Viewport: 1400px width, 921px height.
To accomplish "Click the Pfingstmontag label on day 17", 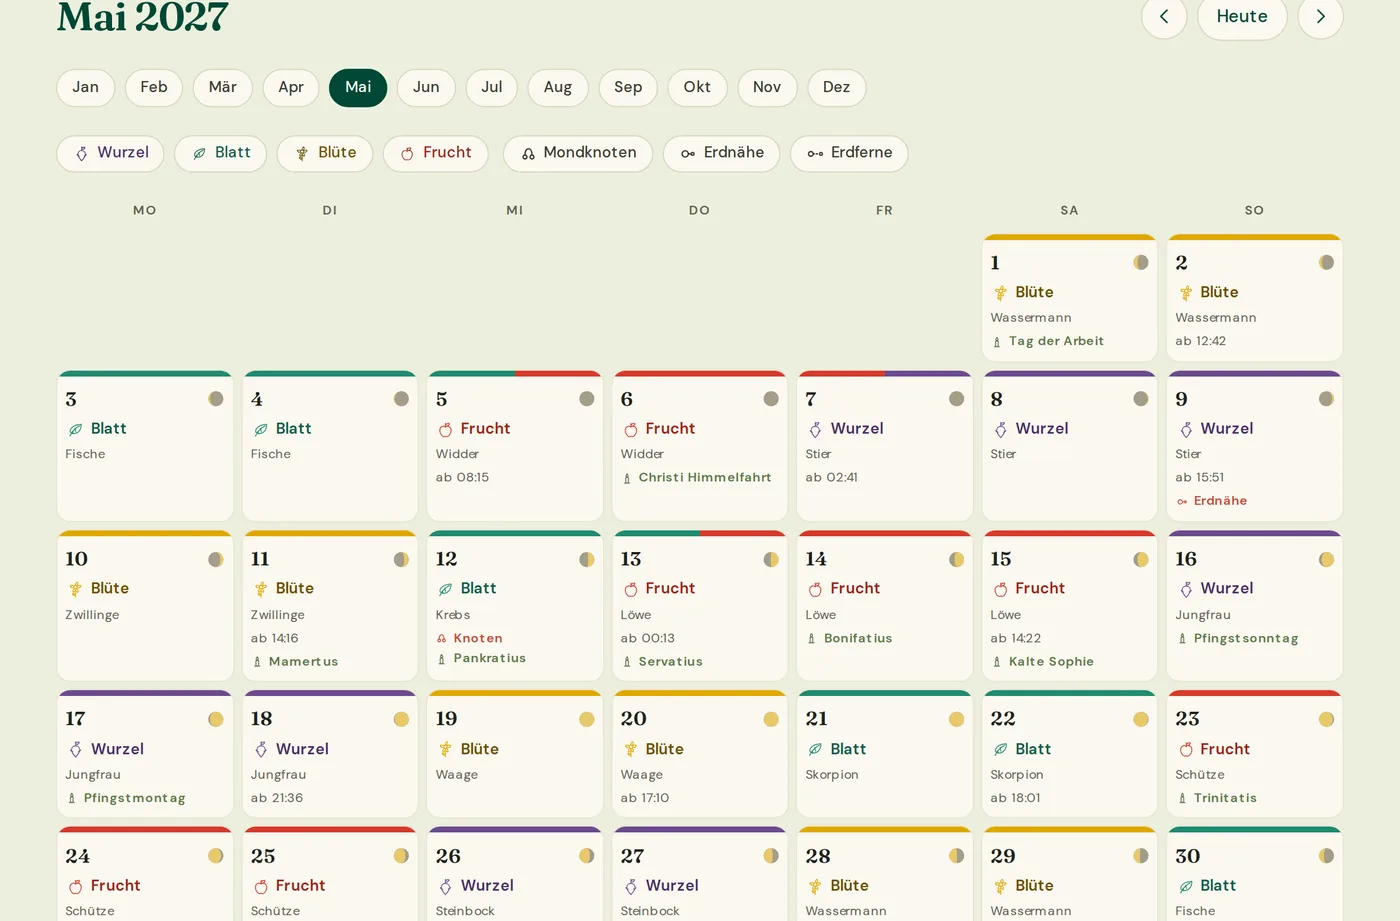I will 135,798.
